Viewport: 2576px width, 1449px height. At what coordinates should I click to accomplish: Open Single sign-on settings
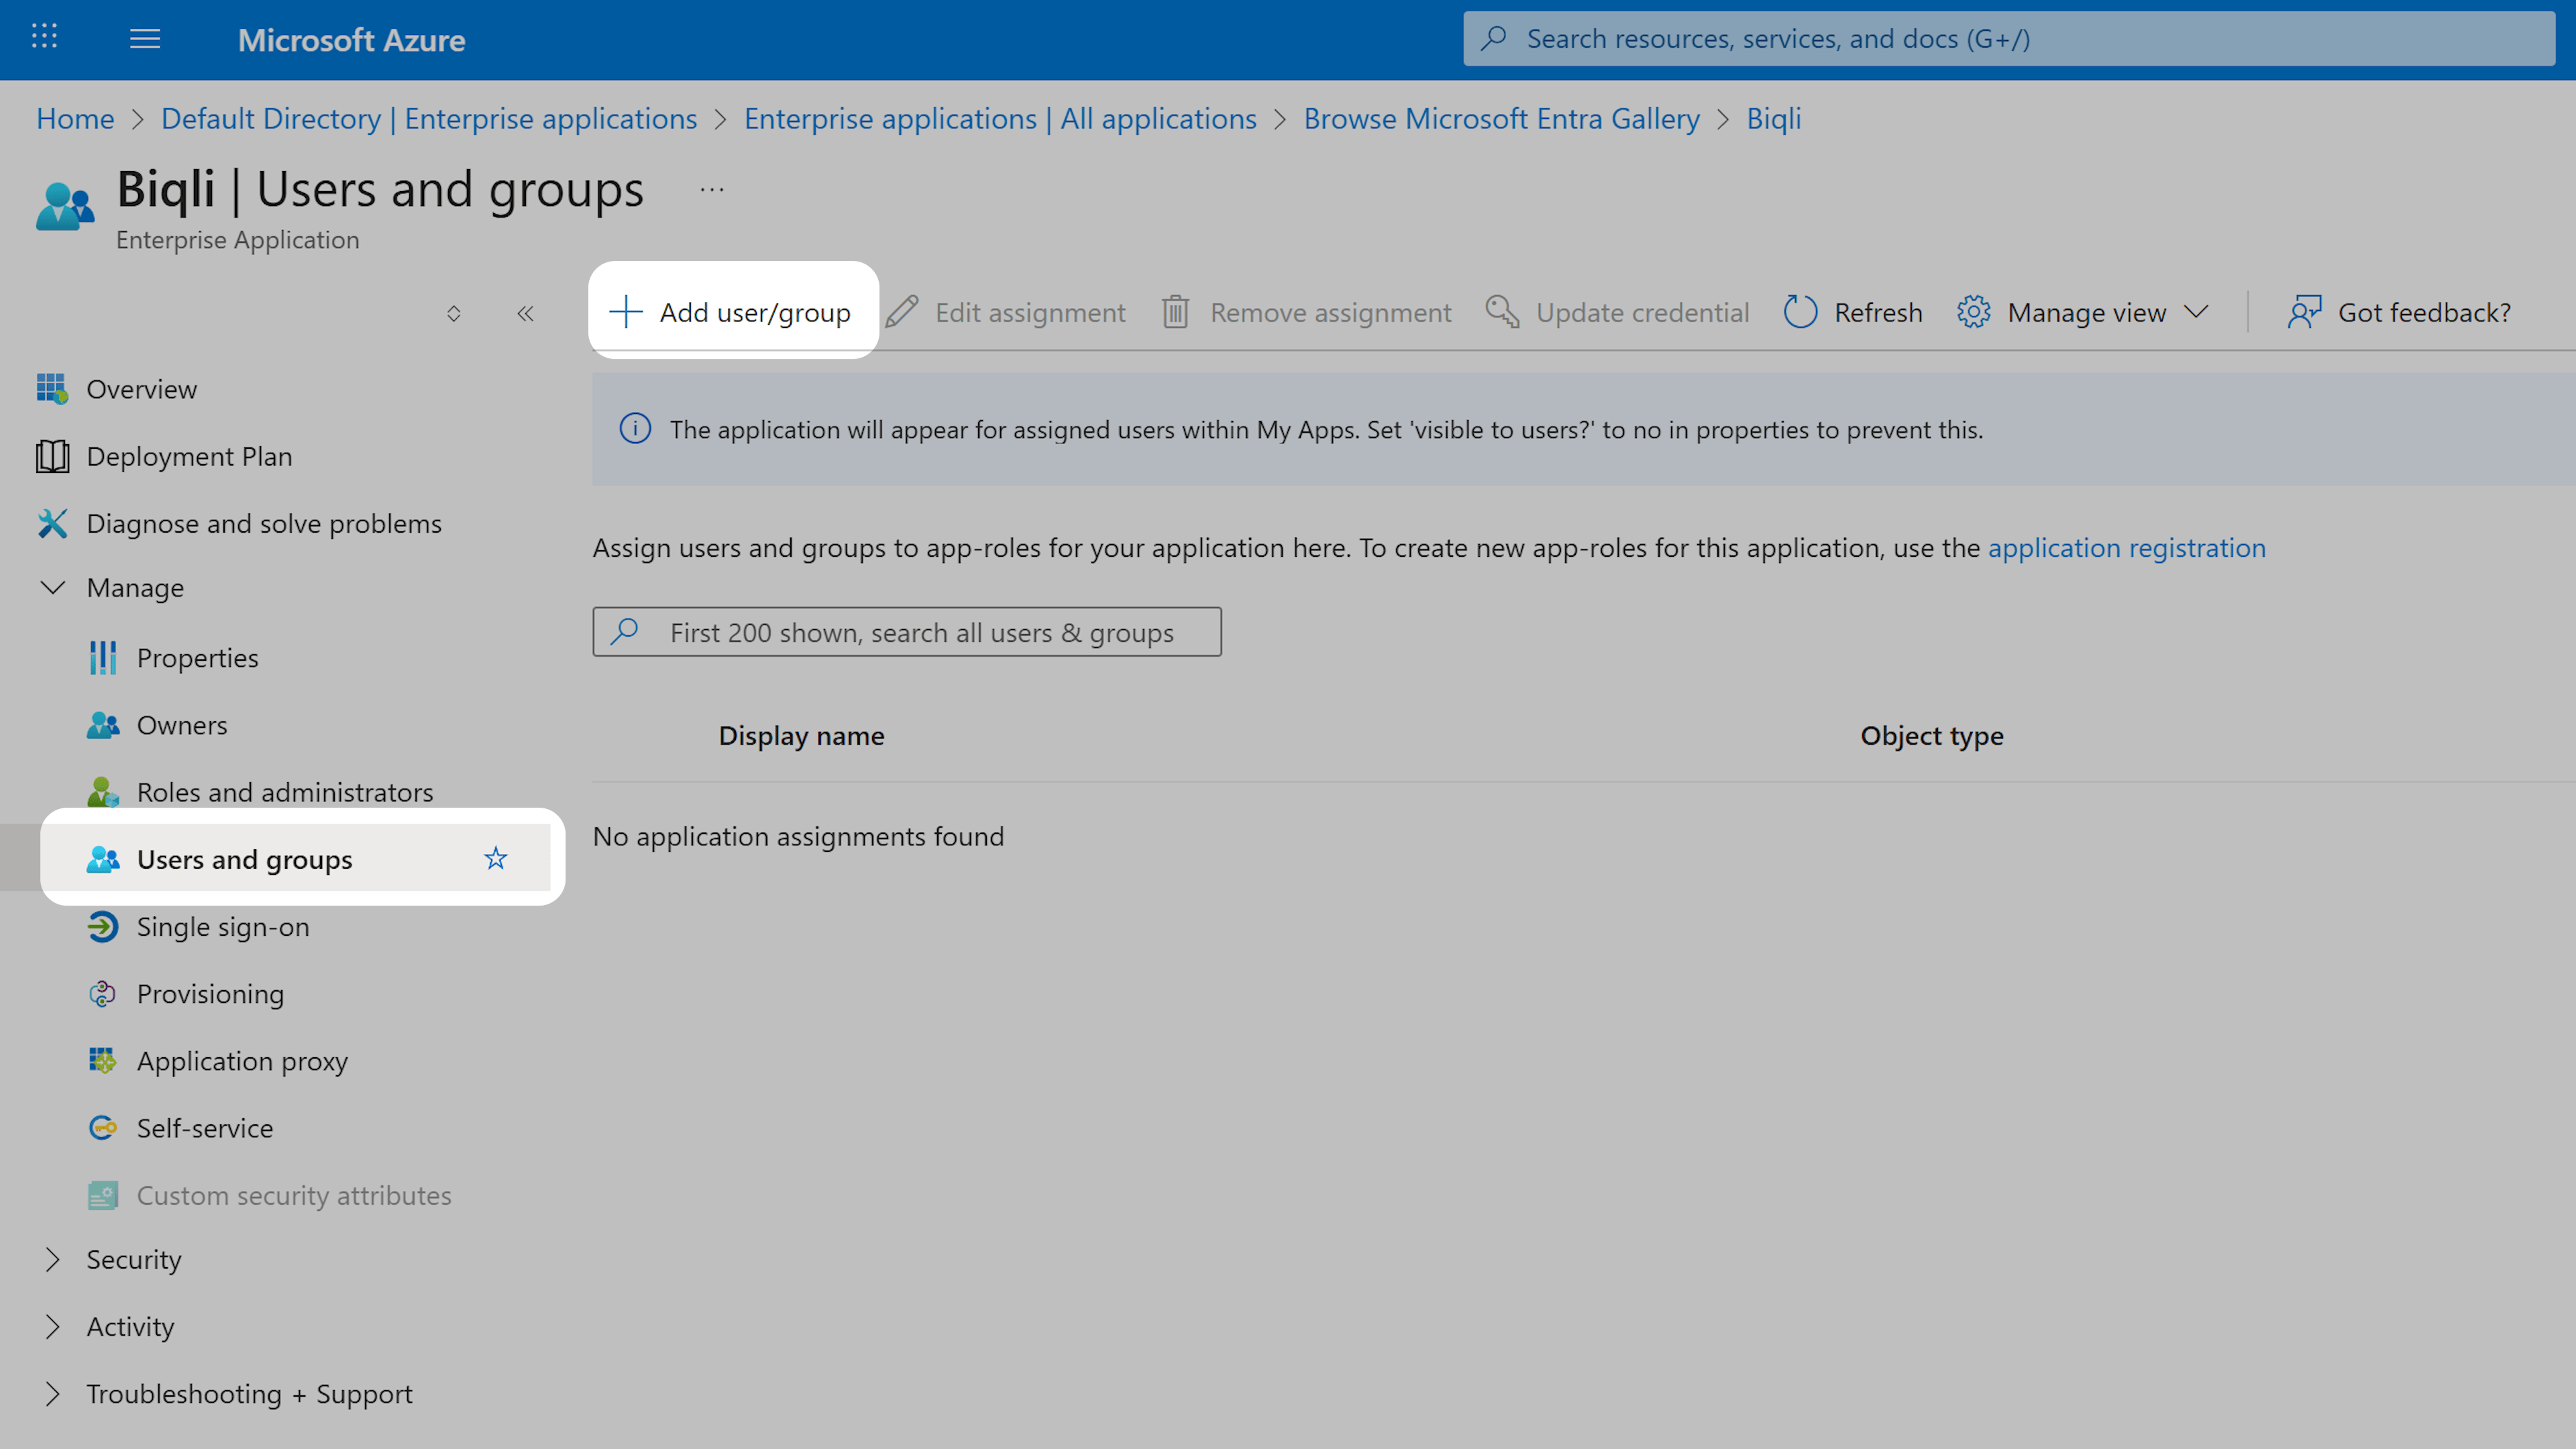point(222,927)
